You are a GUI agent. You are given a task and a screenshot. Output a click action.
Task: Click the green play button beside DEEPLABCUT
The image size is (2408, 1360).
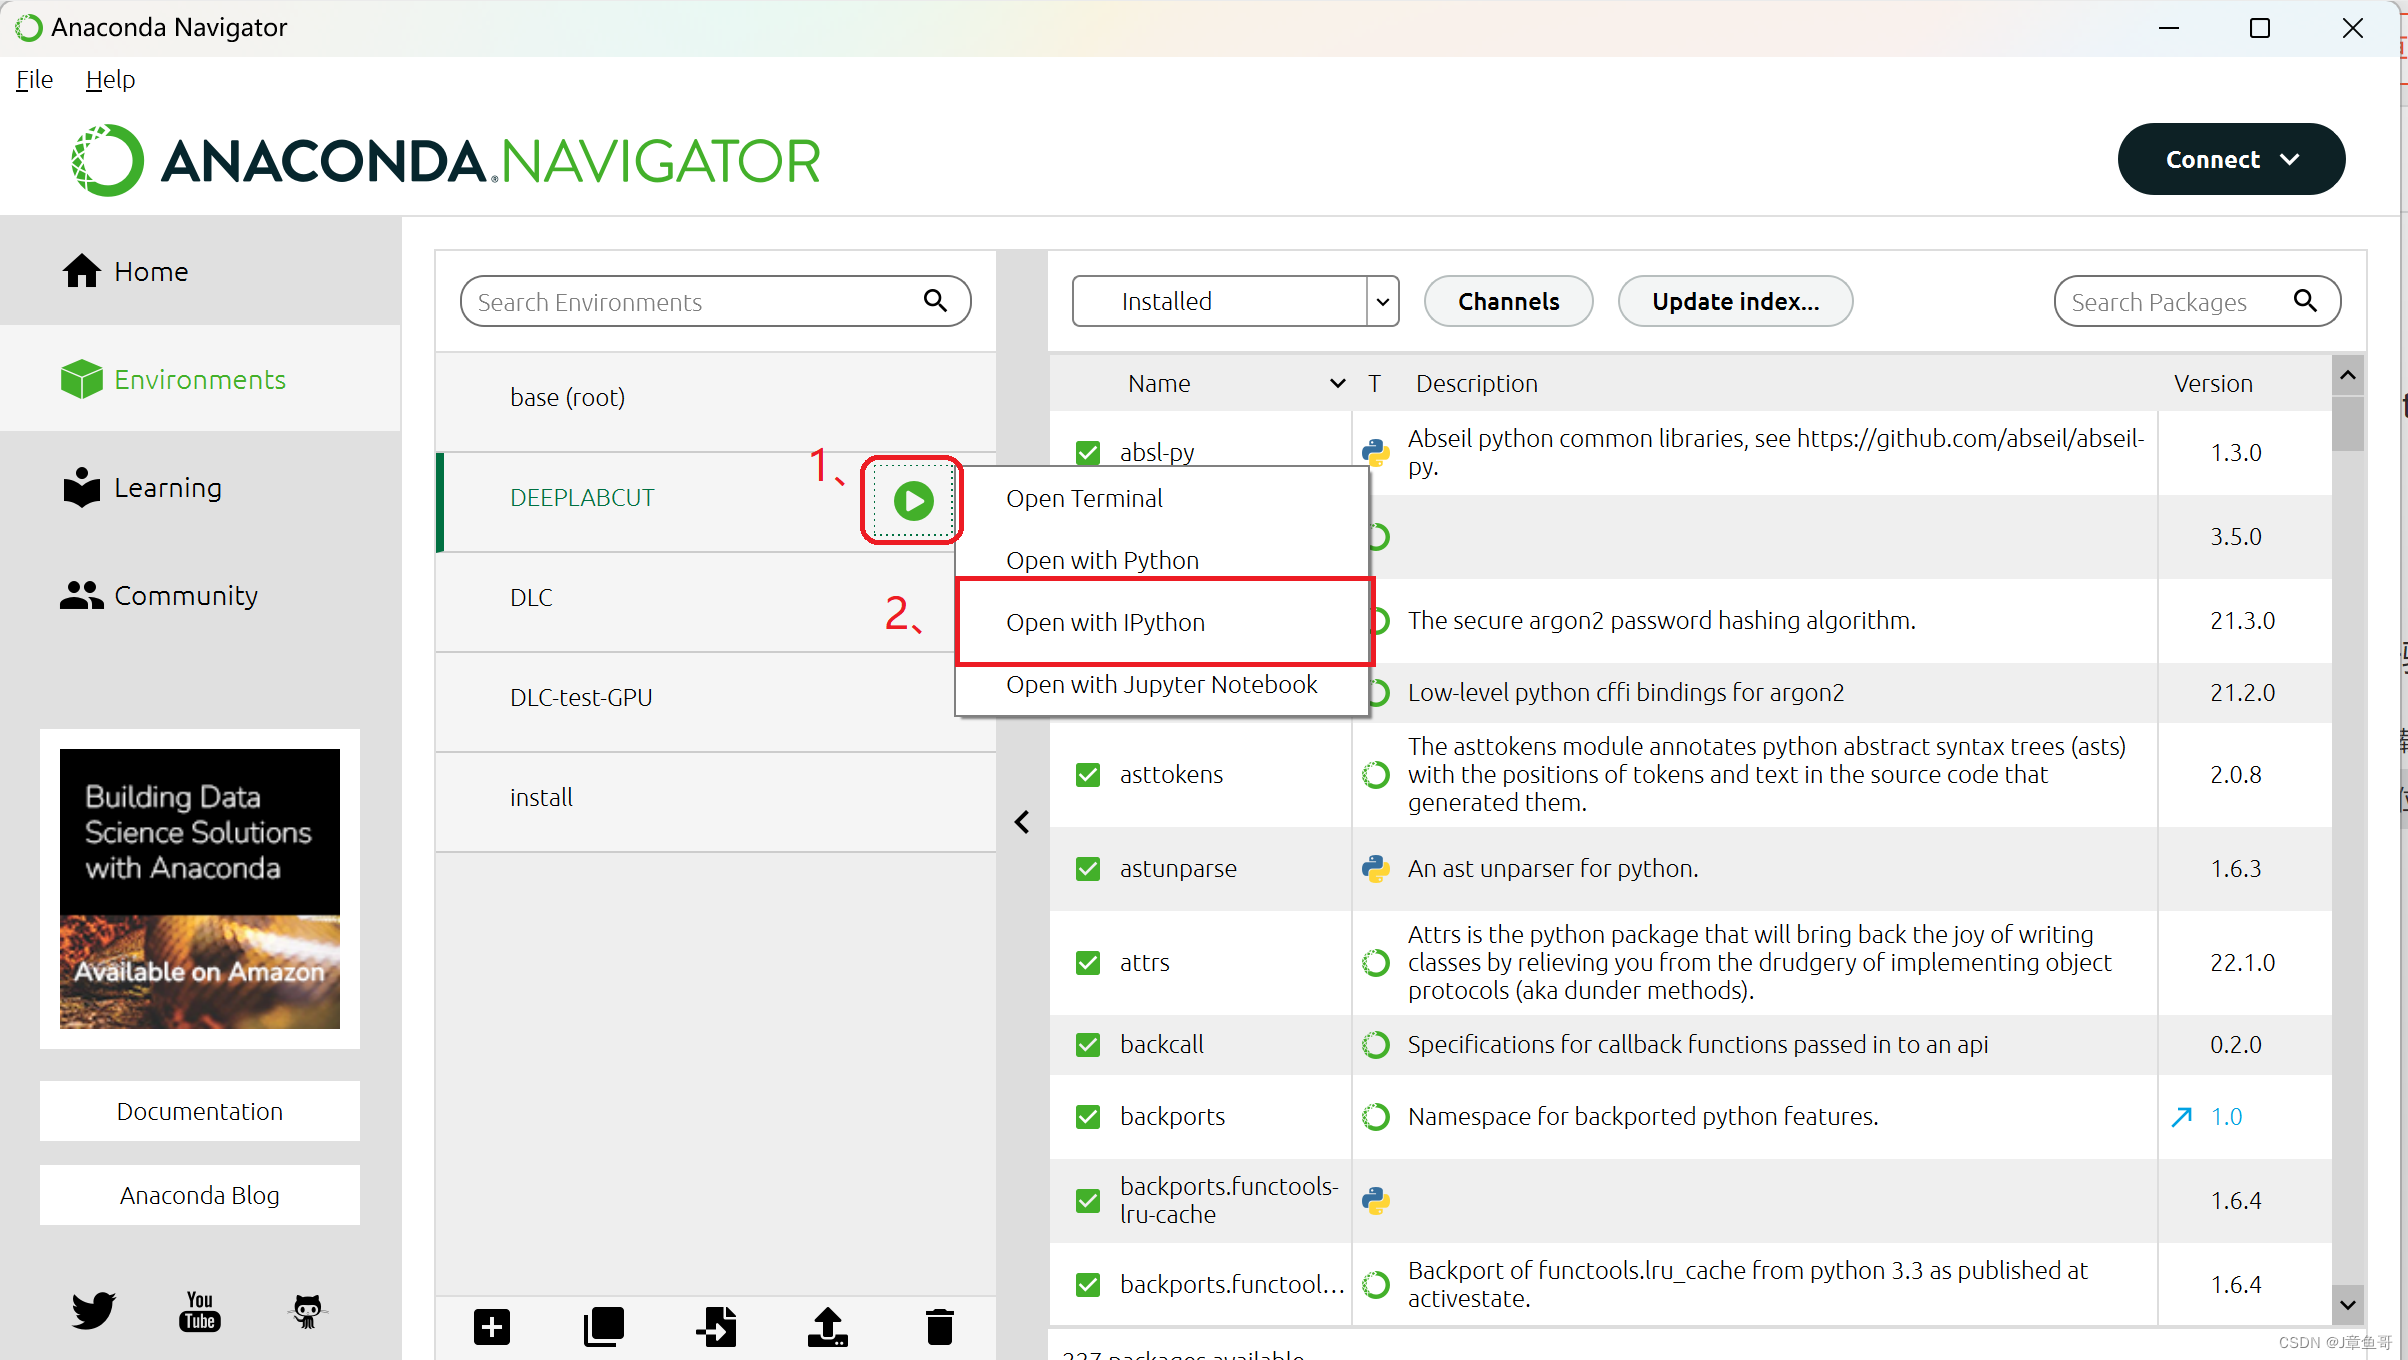[913, 500]
